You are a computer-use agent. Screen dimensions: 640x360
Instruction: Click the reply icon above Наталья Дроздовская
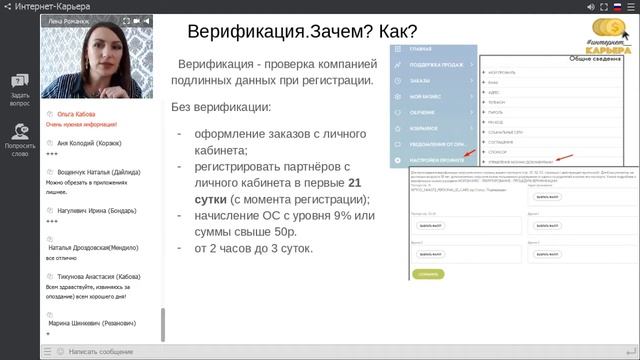pyautogui.click(x=50, y=239)
